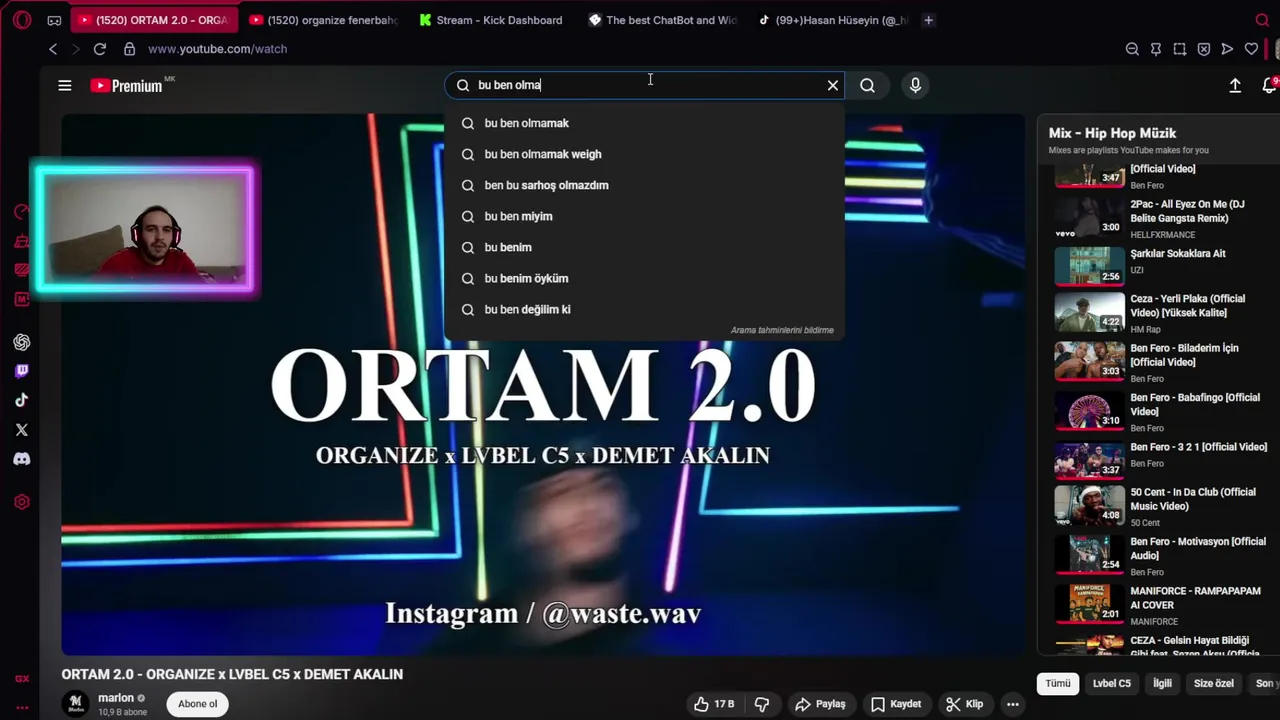Select the Tümü filter chip
The width and height of the screenshot is (1280, 720).
[1058, 684]
